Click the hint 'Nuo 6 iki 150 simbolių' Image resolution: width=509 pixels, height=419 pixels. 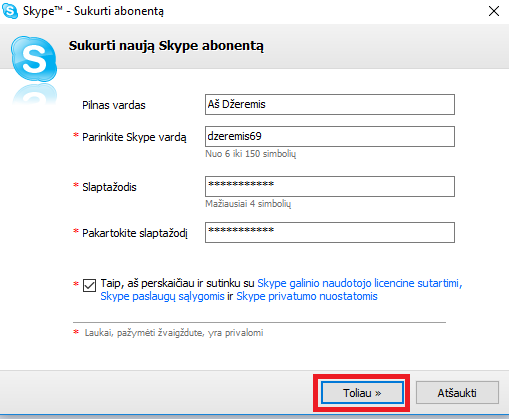pyautogui.click(x=251, y=154)
